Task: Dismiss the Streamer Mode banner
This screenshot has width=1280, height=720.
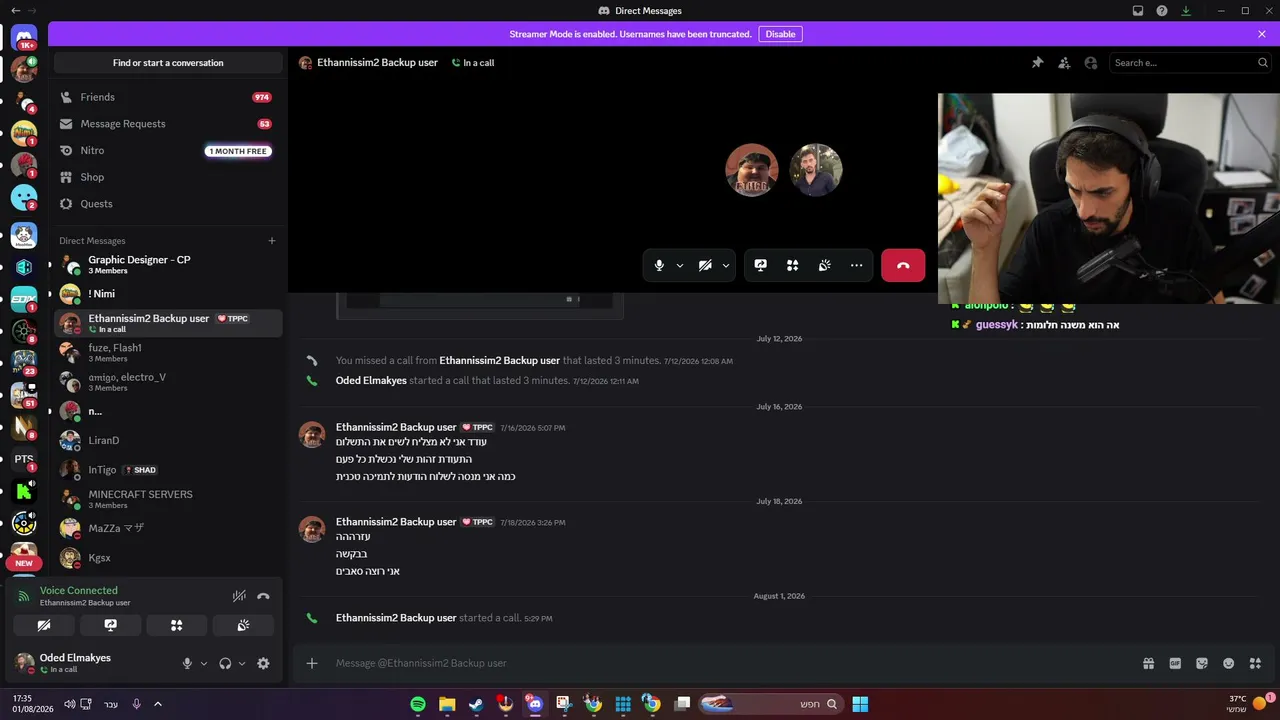Action: click(x=1262, y=34)
